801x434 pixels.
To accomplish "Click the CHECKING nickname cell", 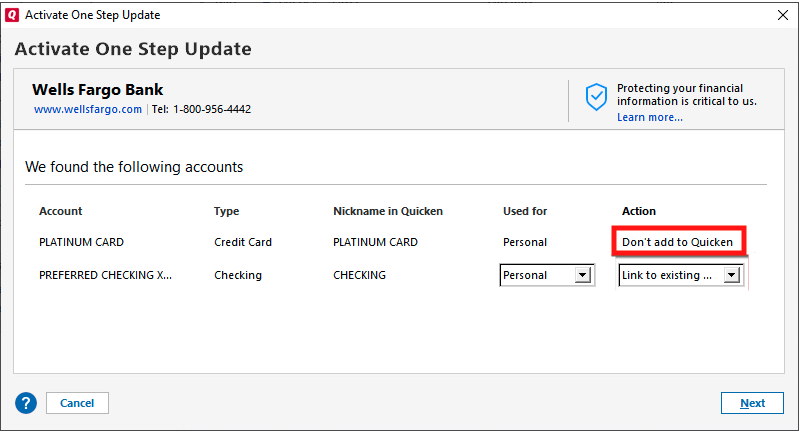I will pyautogui.click(x=359, y=275).
